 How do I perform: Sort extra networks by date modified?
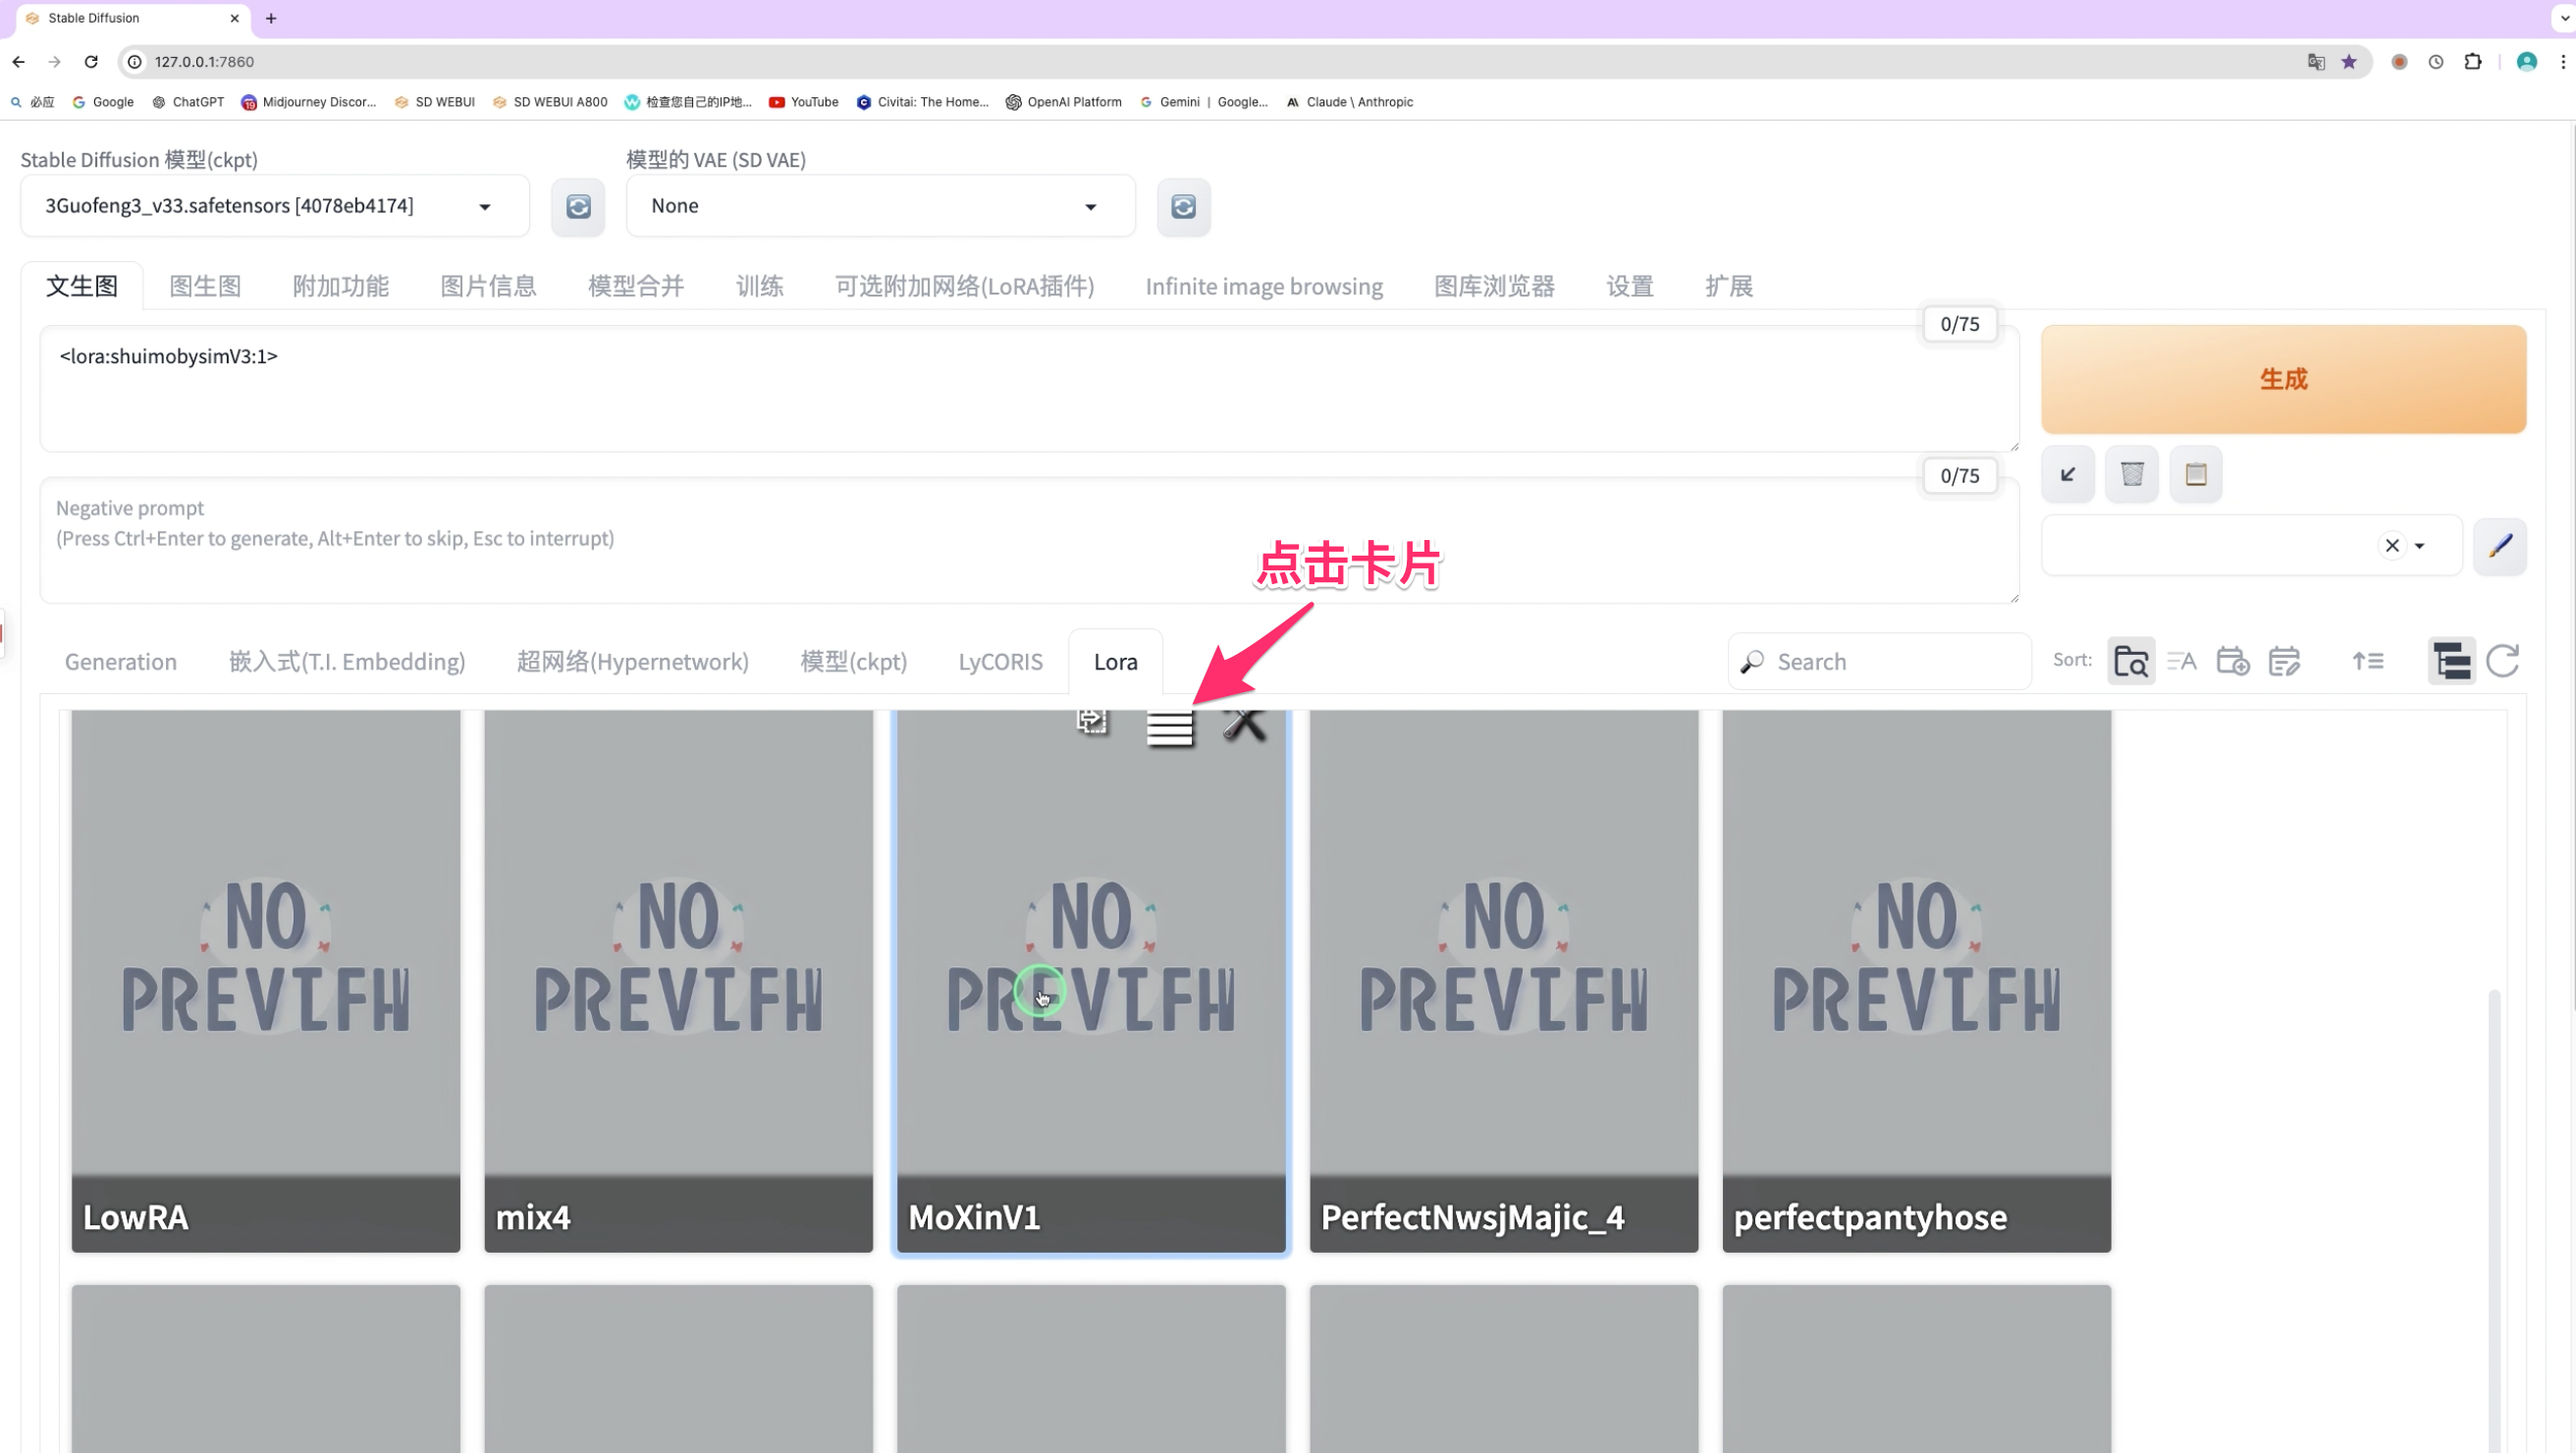coord(2285,661)
